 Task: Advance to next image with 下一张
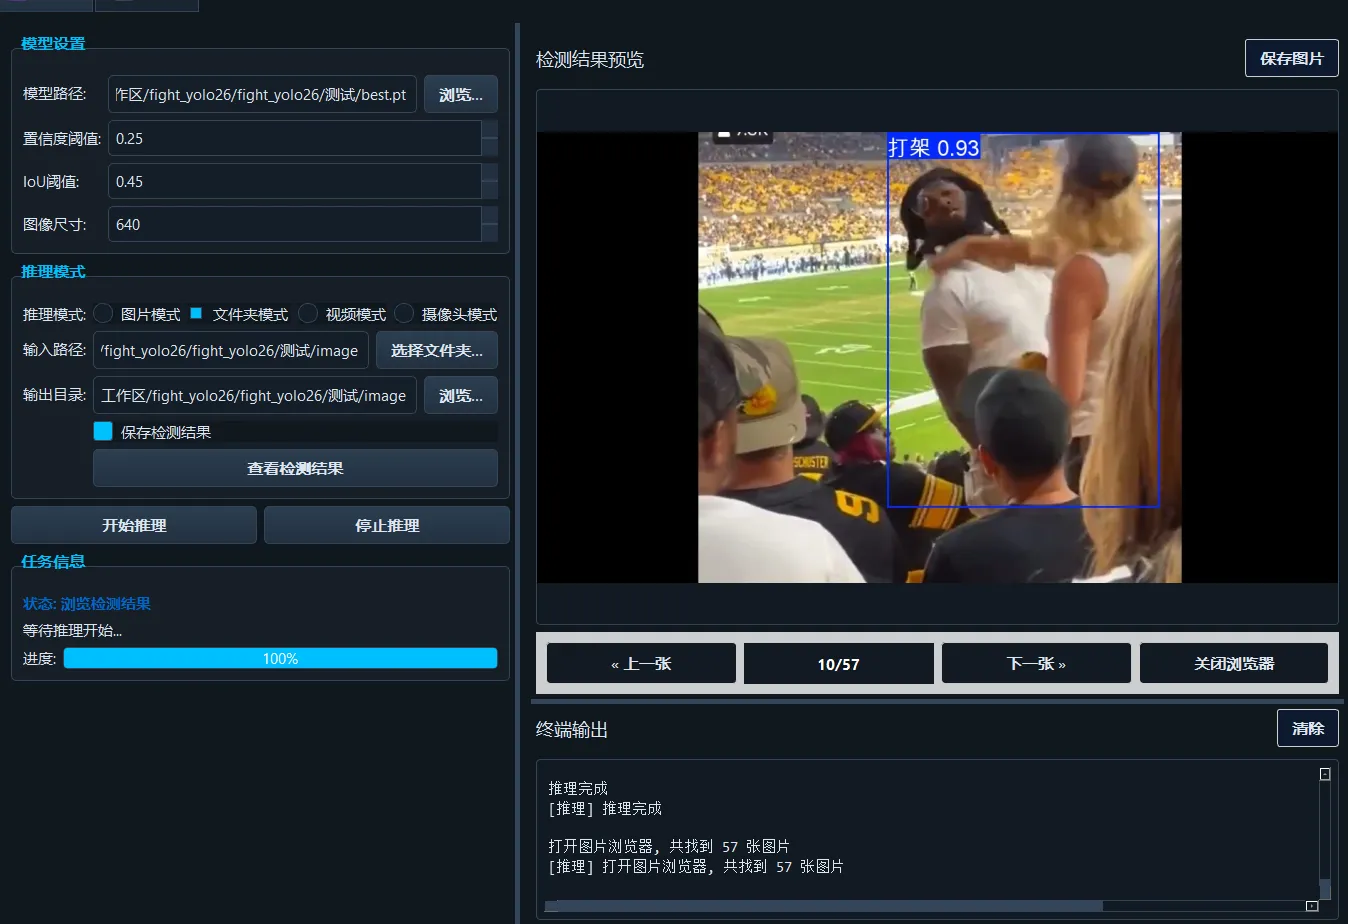[1036, 663]
